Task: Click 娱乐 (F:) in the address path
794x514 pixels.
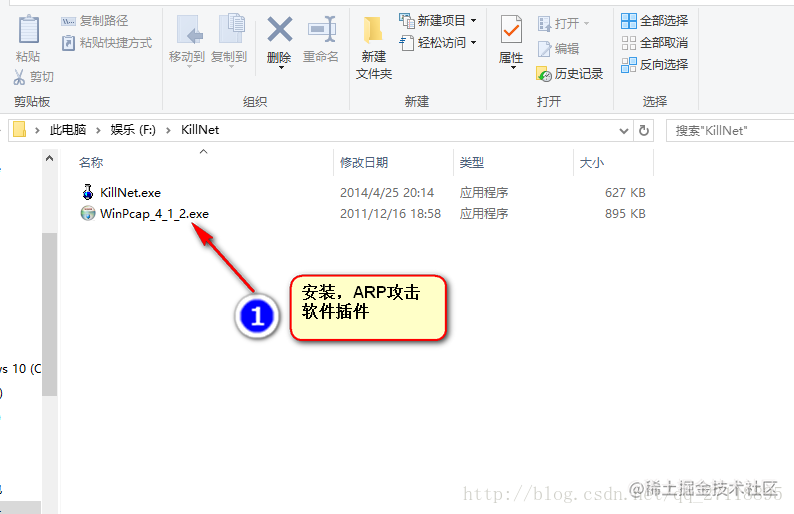Action: click(x=133, y=130)
